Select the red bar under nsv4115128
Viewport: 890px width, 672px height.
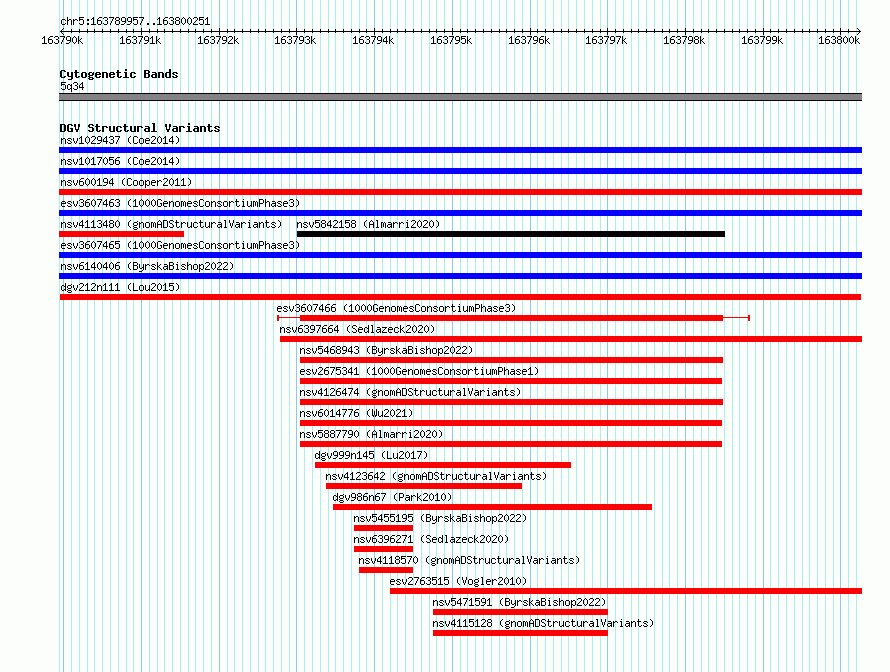click(x=520, y=633)
